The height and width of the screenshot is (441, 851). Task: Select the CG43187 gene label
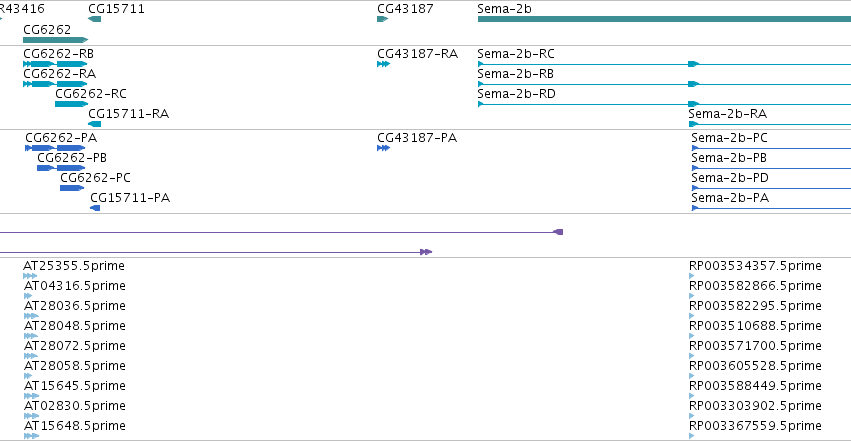(x=405, y=9)
